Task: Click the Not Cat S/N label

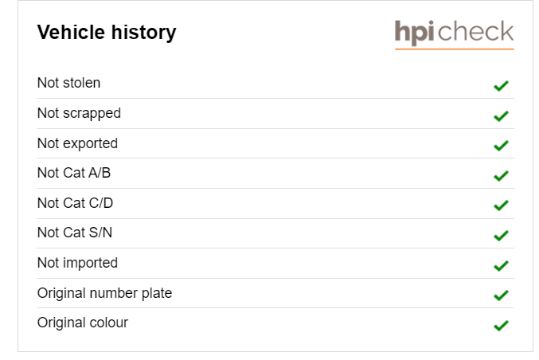Action: (75, 232)
